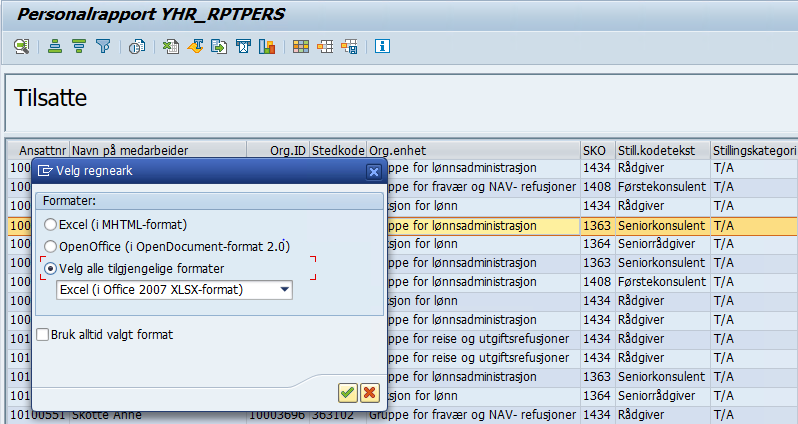Sort ascending using the toolbar icon
Viewport: 798px width, 424px height.
point(54,46)
